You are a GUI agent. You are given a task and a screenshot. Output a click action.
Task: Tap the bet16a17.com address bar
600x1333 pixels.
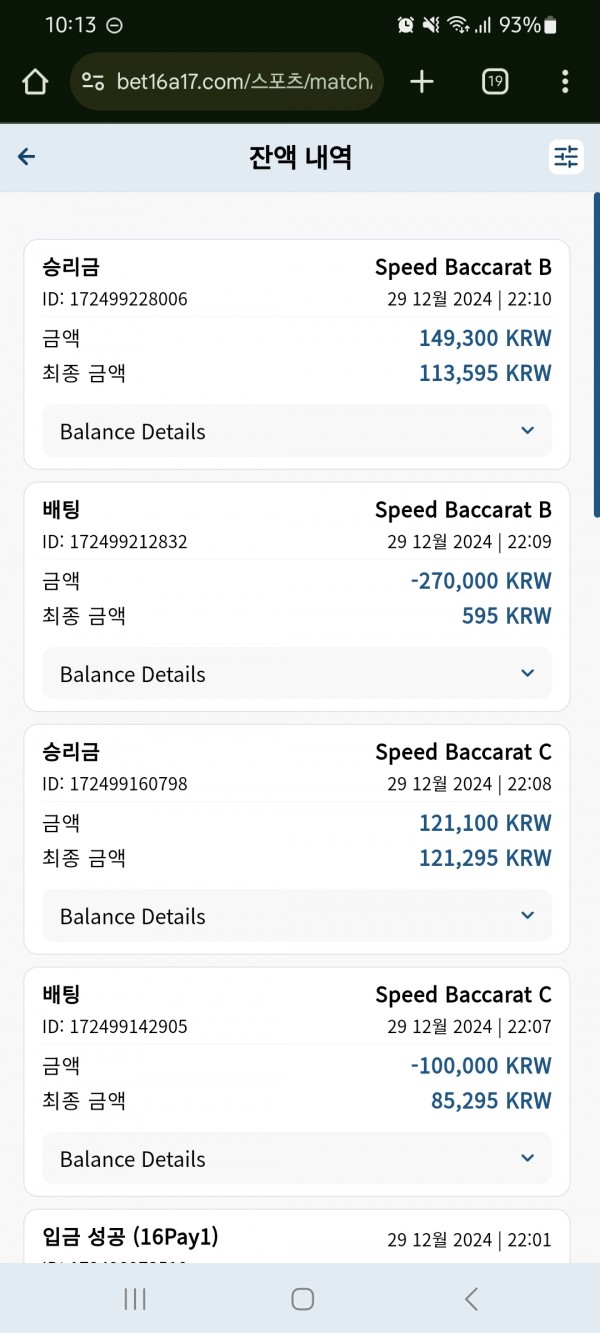coord(227,82)
